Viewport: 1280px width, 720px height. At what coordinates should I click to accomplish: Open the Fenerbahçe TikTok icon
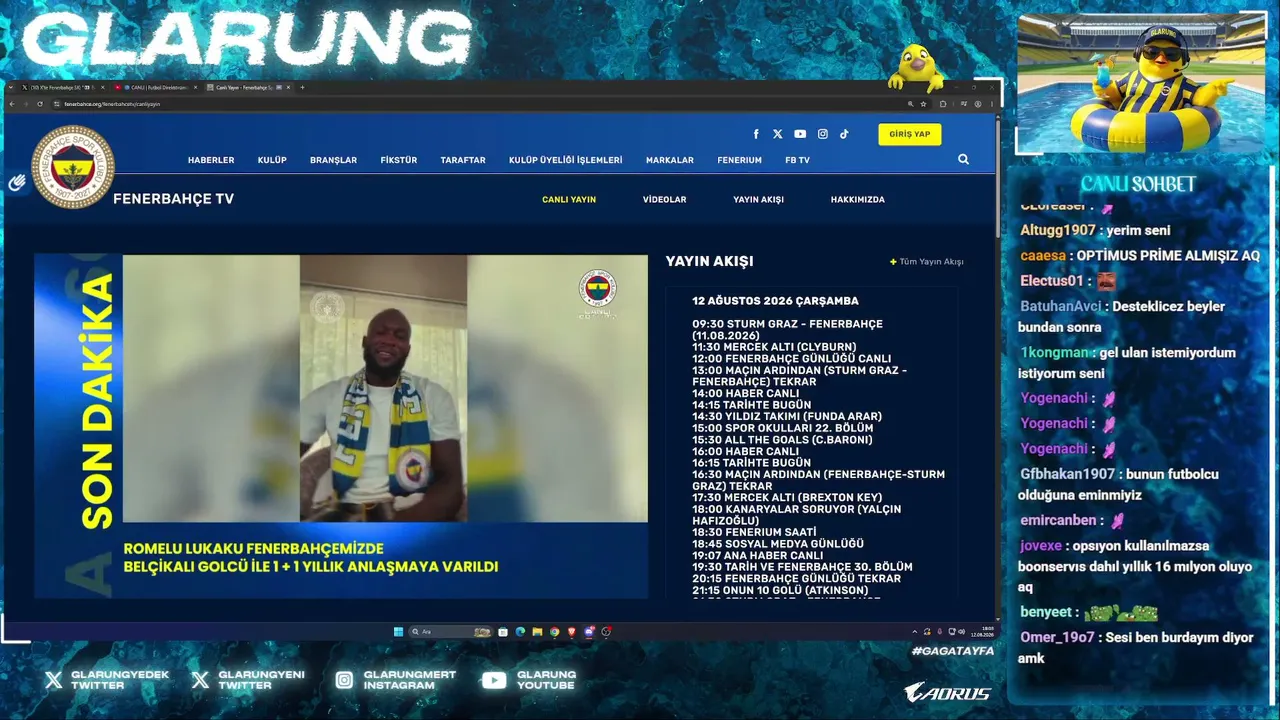tap(844, 134)
